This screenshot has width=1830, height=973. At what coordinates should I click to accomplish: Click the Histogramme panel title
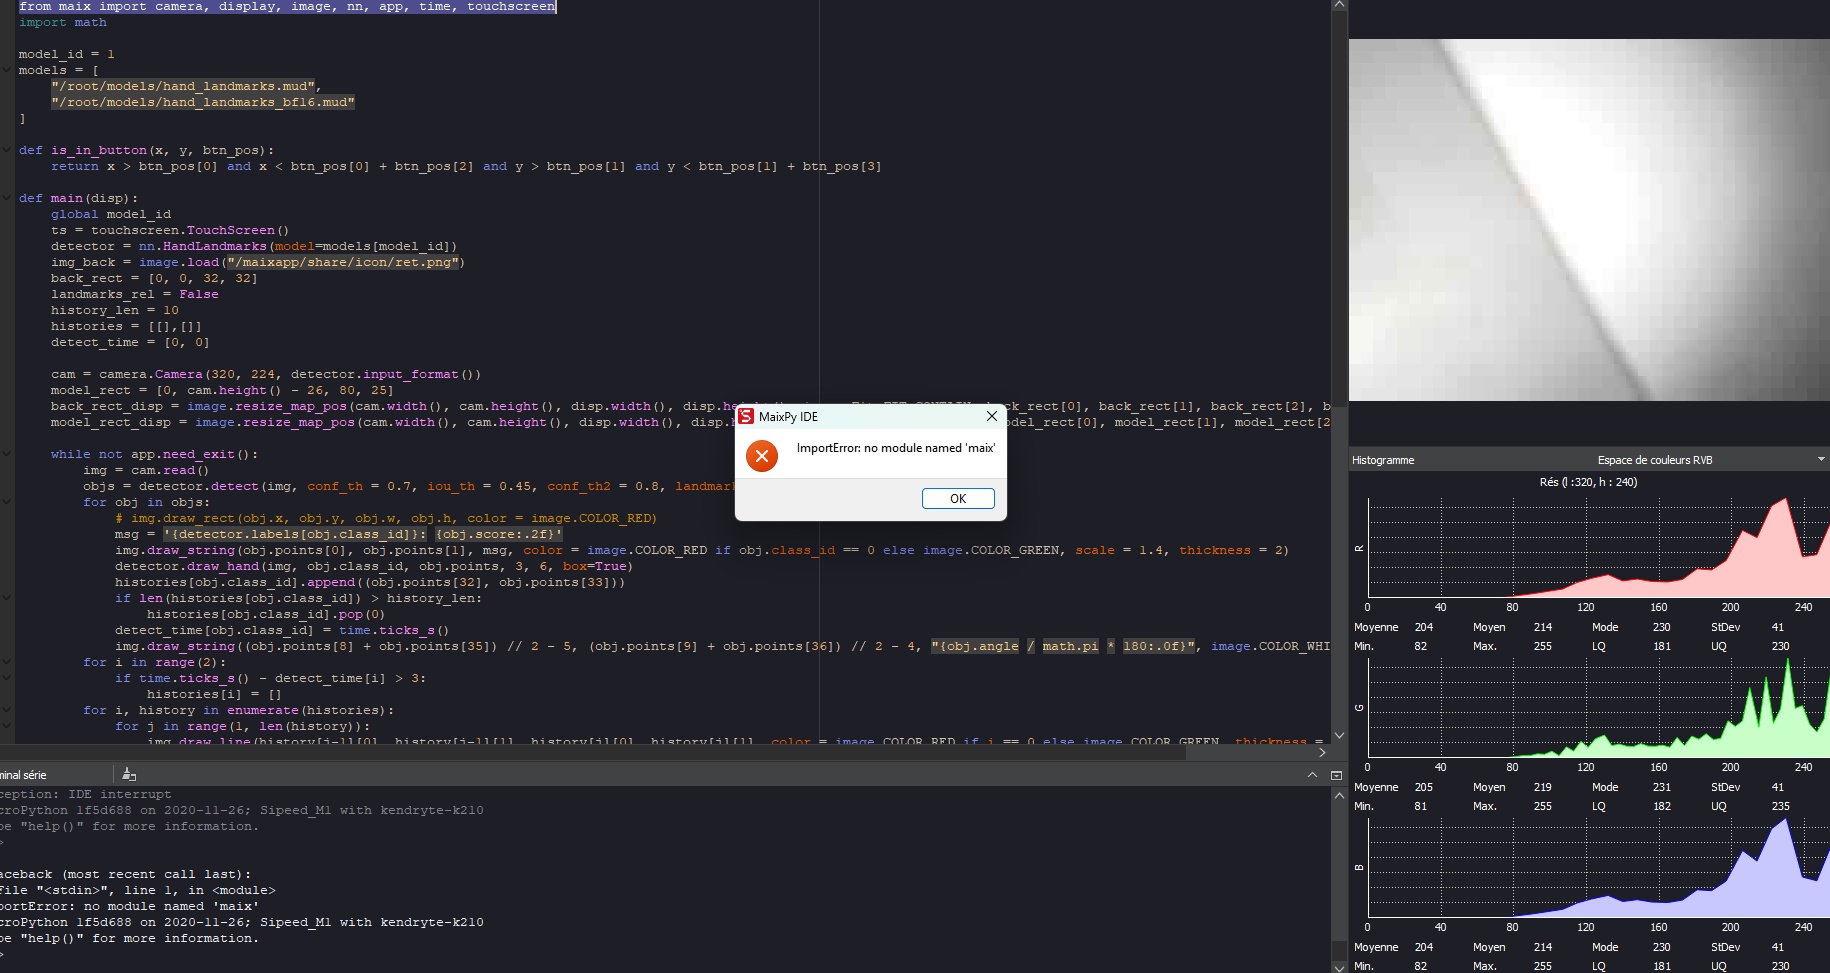pos(1383,460)
